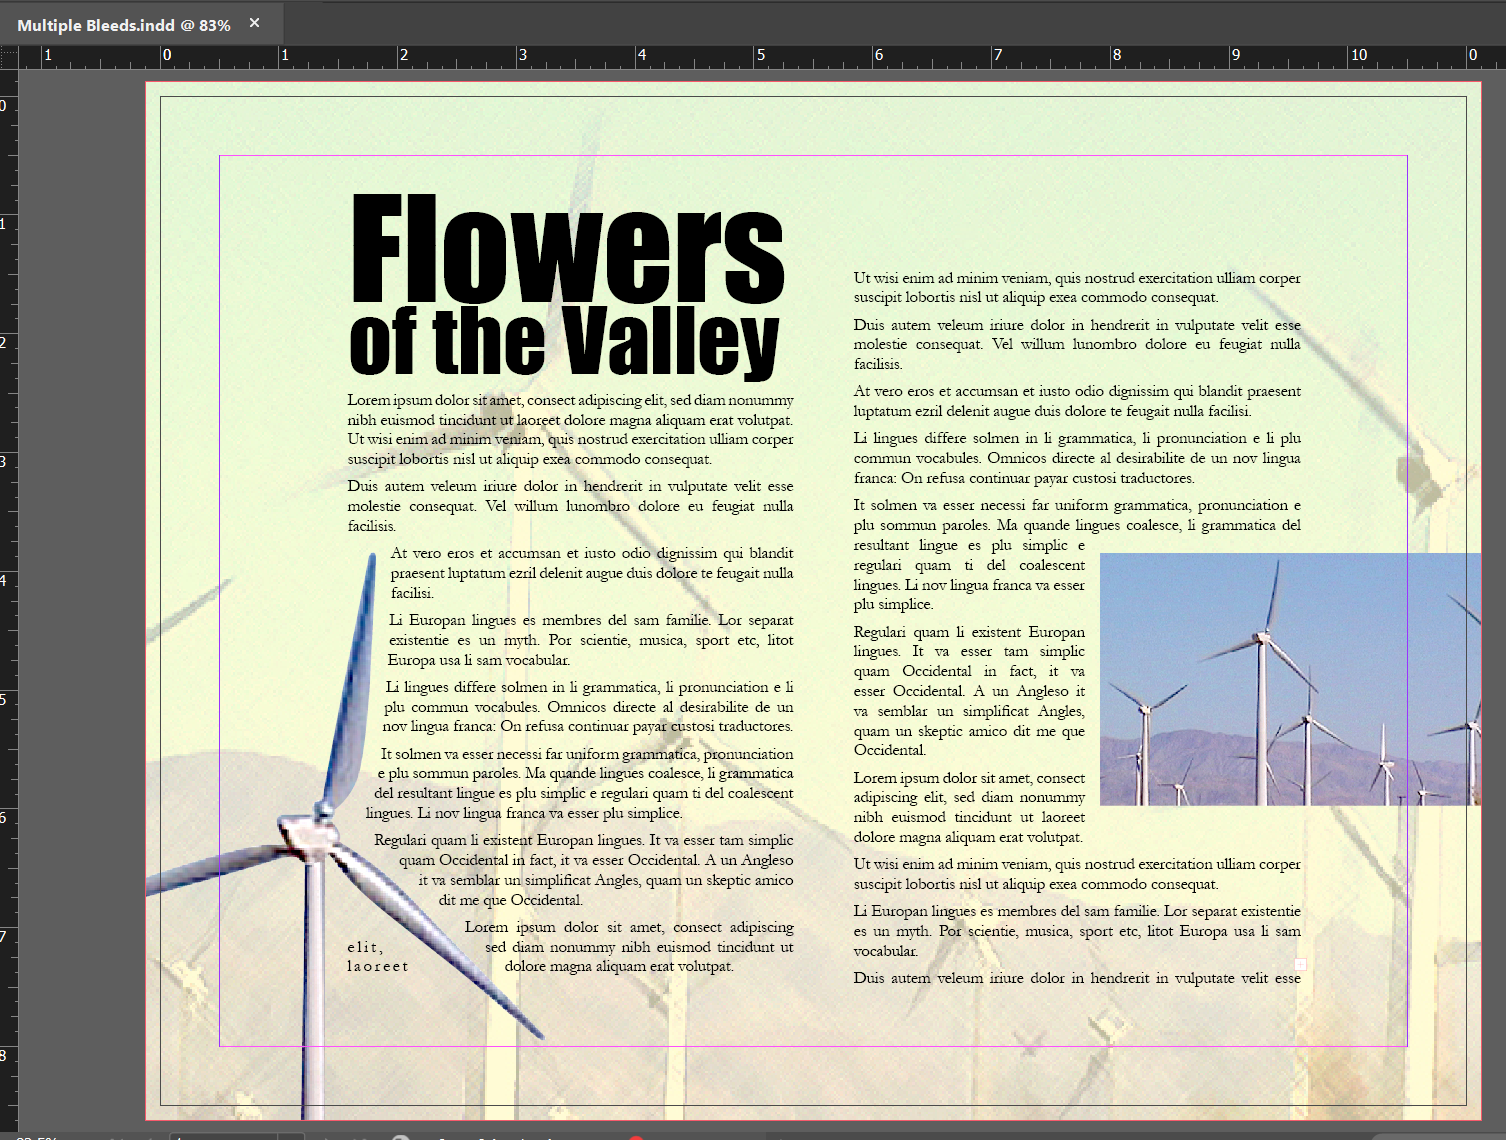Close the Multiple Bleeds.indd document tab
Screen dimensions: 1506x1140
pos(254,23)
